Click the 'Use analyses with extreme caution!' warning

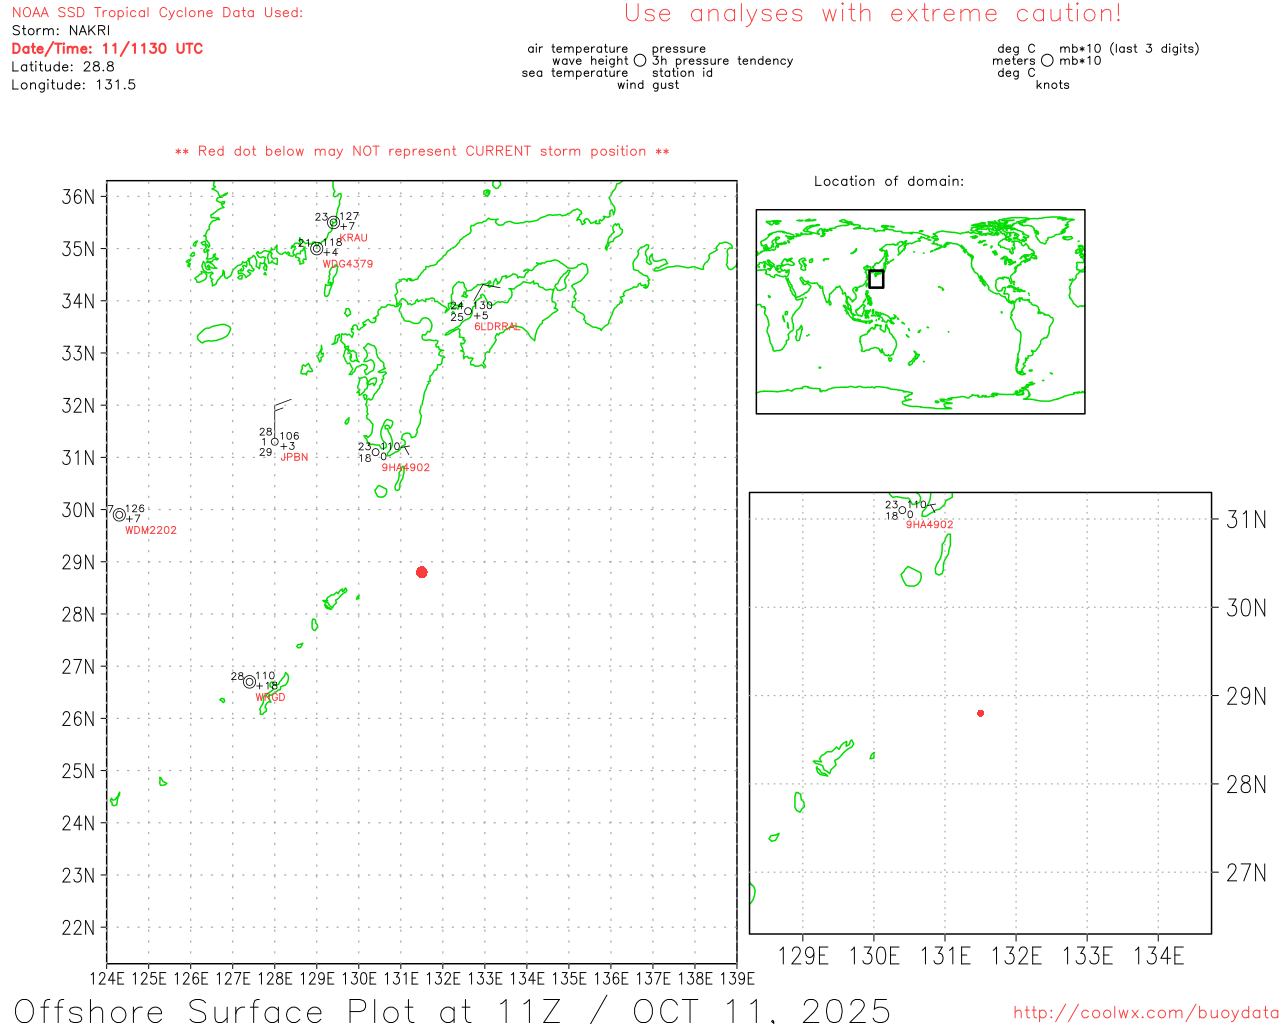point(873,14)
